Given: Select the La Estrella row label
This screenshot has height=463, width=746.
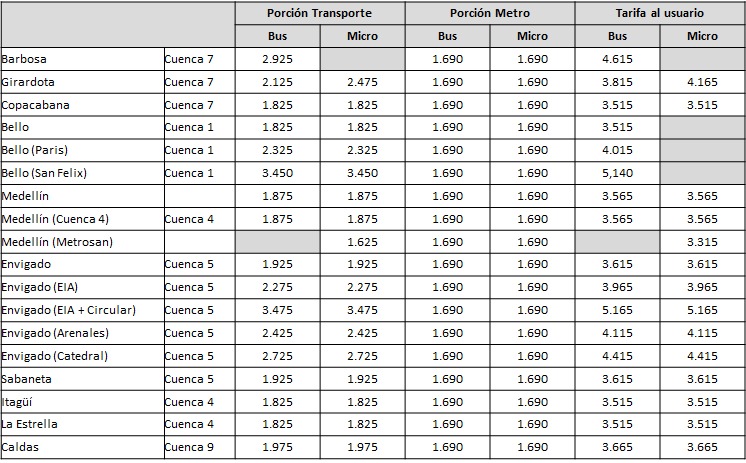Looking at the screenshot, I should coord(29,424).
